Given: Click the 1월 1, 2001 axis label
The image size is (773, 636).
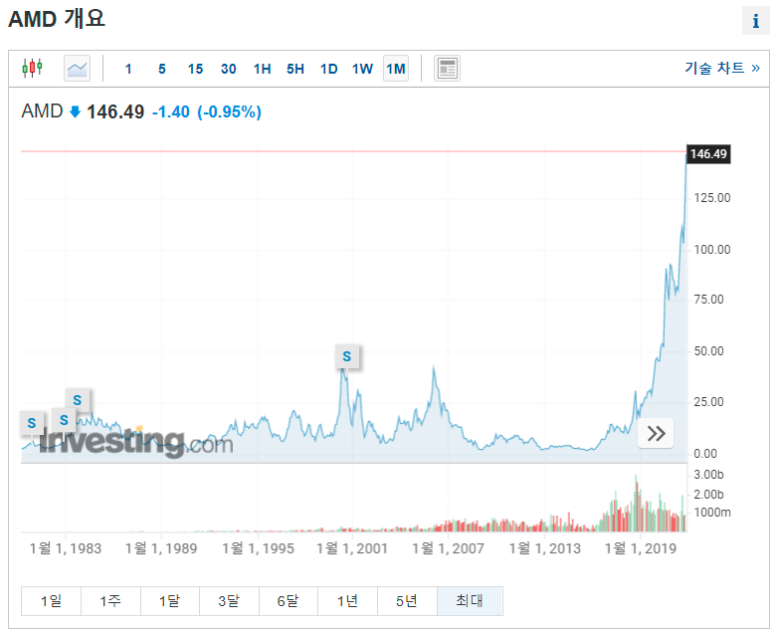Looking at the screenshot, I should coord(351,548).
